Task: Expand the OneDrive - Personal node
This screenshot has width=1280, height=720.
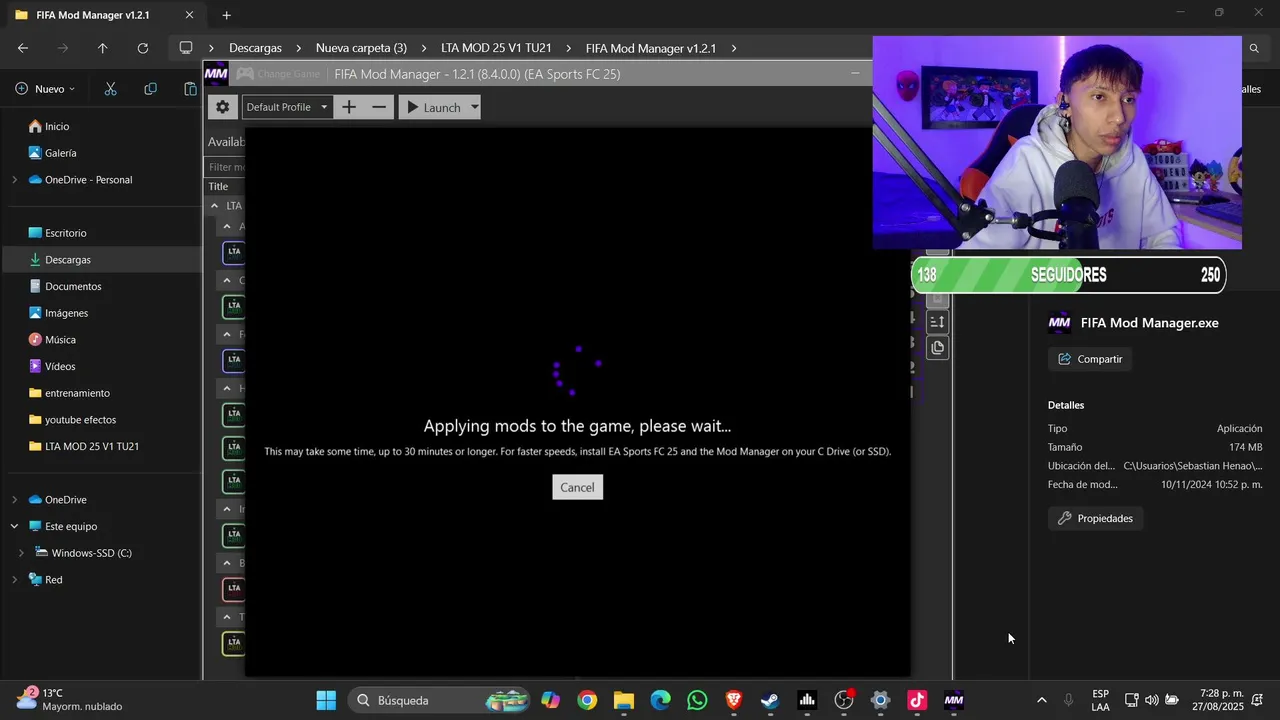Action: [x=14, y=180]
